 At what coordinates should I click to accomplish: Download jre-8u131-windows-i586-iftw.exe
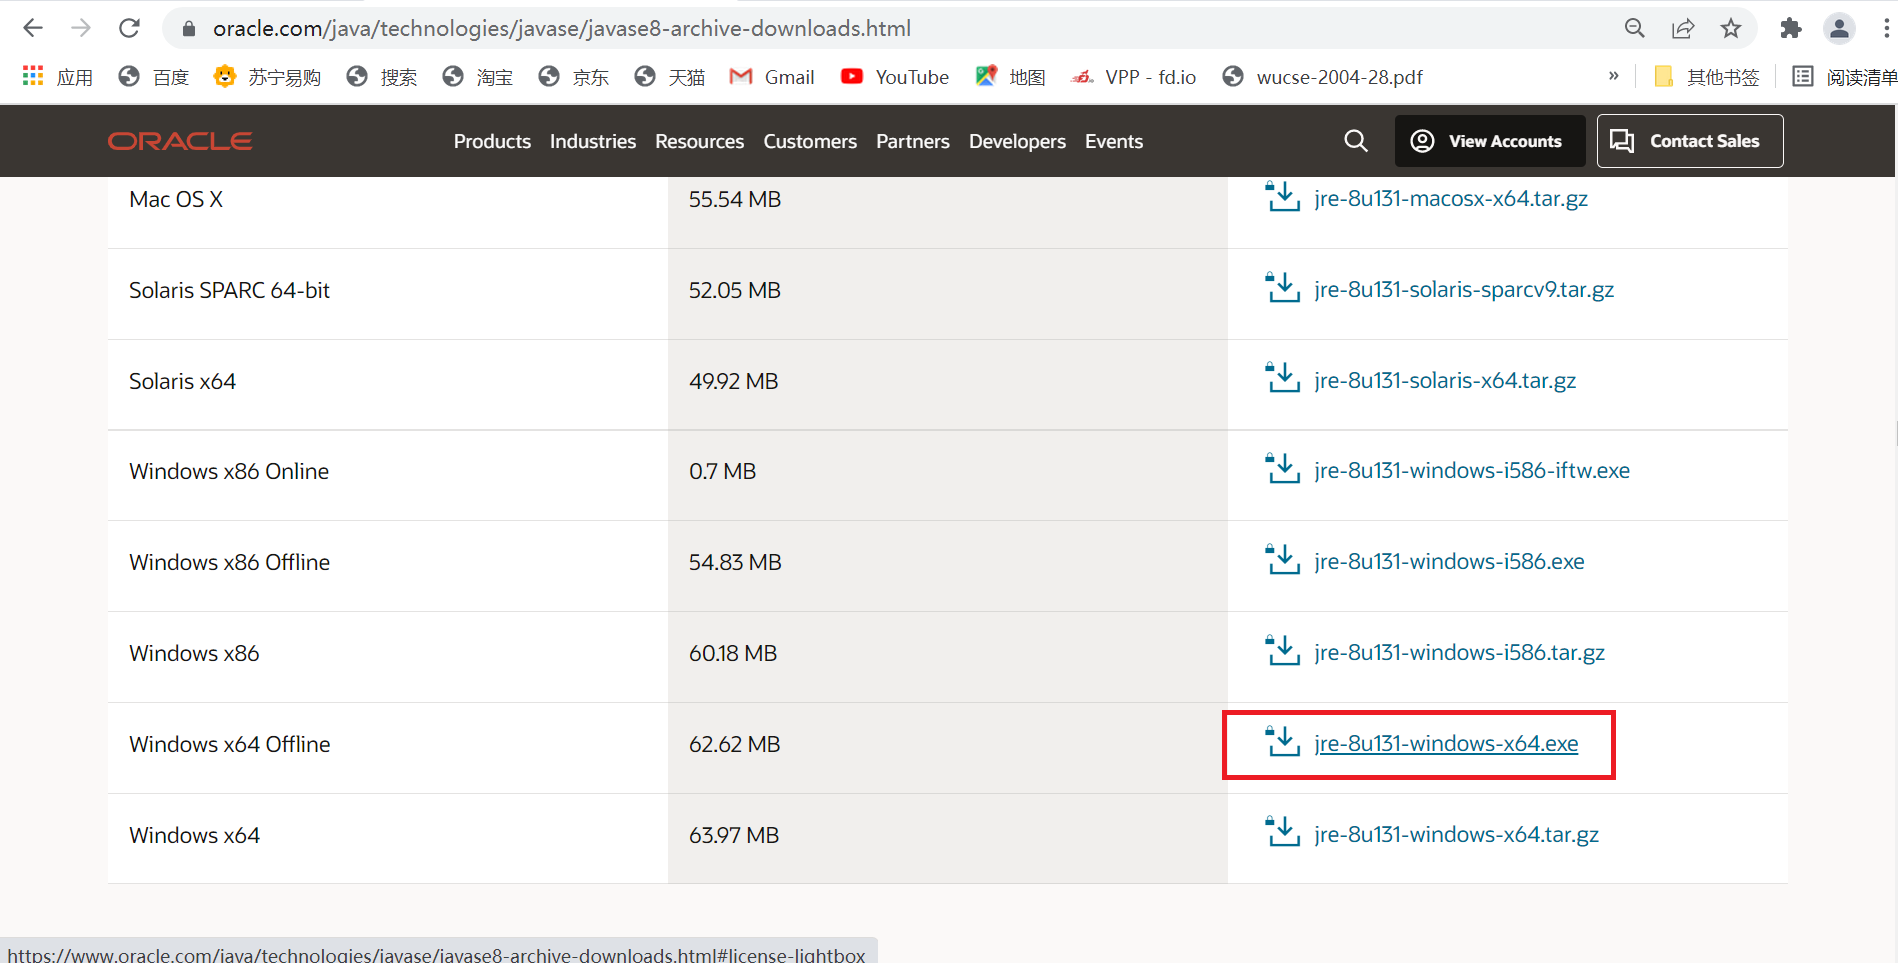[x=1471, y=470]
